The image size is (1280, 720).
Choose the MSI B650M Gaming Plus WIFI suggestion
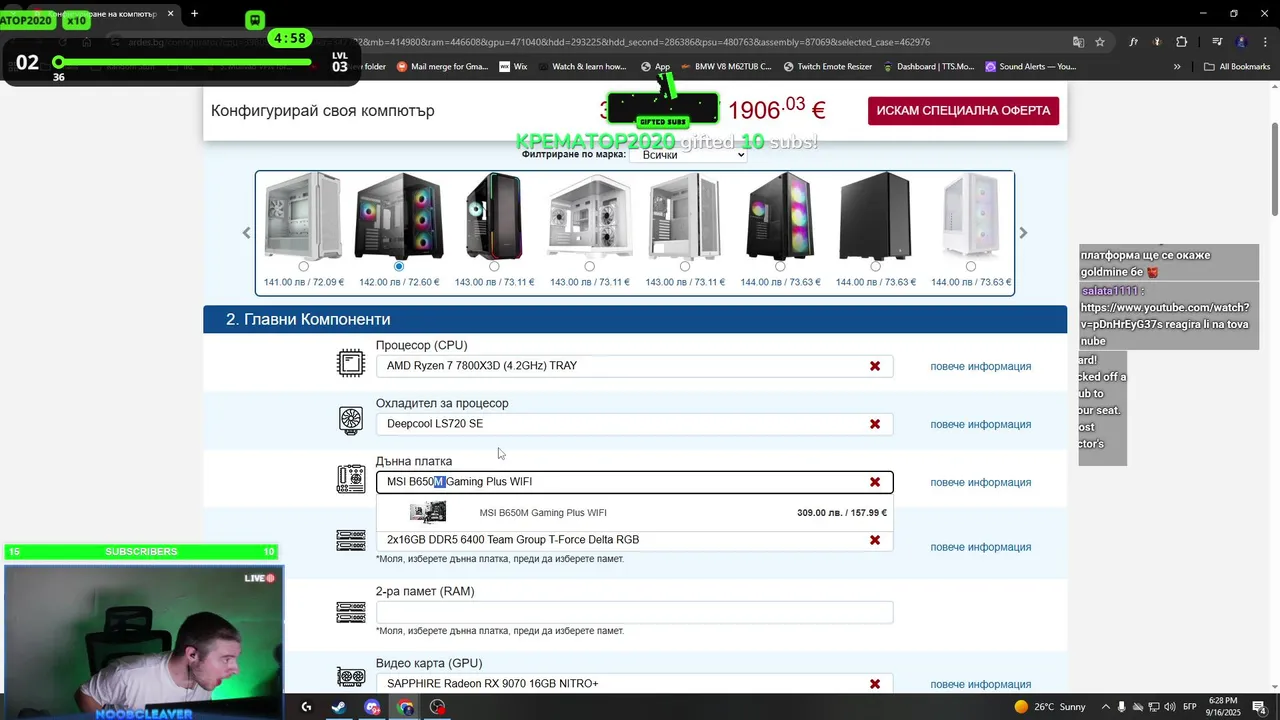click(634, 513)
